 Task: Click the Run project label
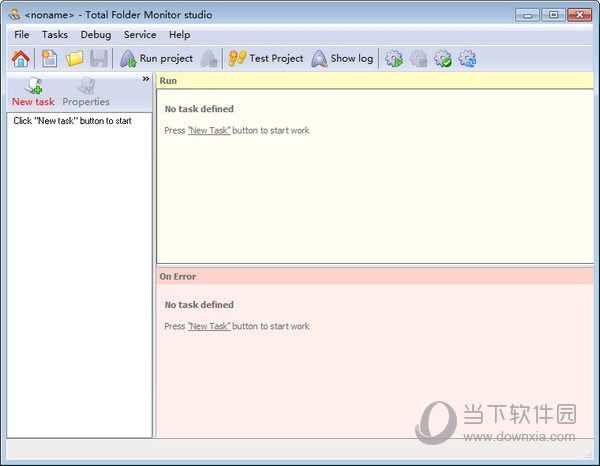(x=166, y=59)
